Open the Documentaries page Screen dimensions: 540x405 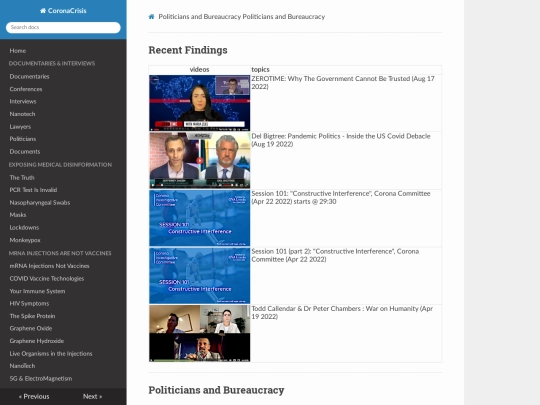point(29,76)
